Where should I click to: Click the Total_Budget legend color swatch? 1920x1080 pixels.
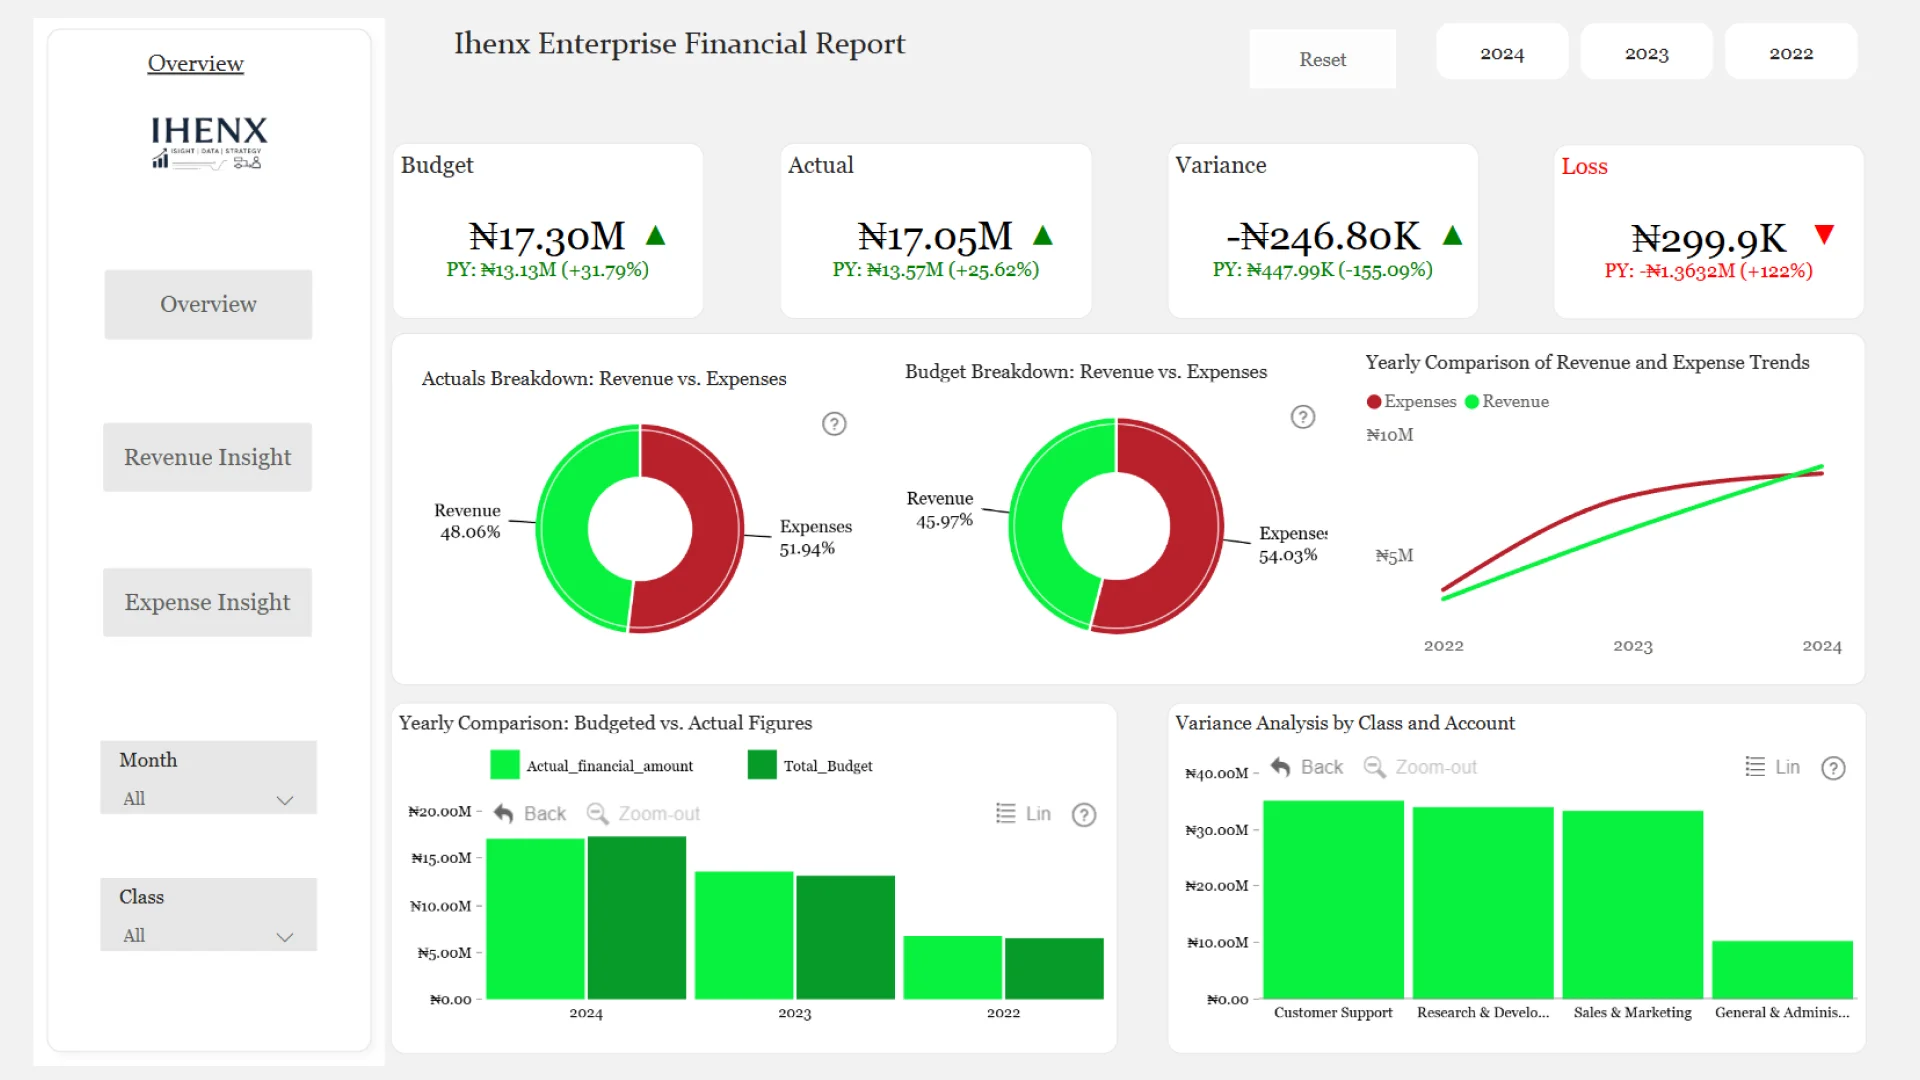pos(762,766)
